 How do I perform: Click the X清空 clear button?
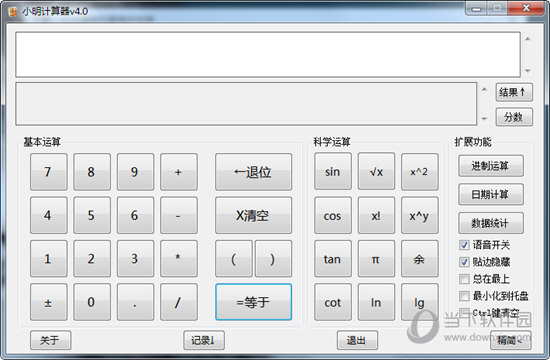click(x=253, y=215)
